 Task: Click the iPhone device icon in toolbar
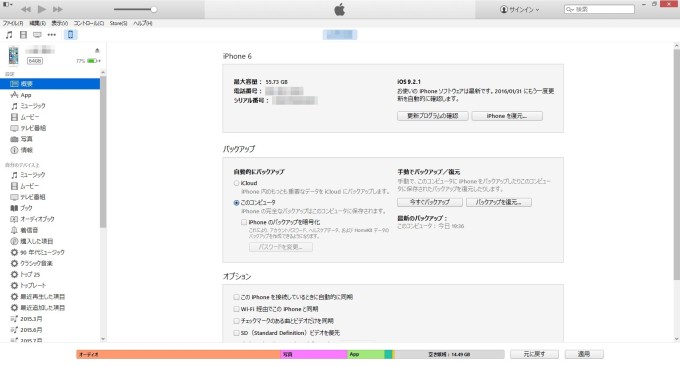[x=70, y=35]
